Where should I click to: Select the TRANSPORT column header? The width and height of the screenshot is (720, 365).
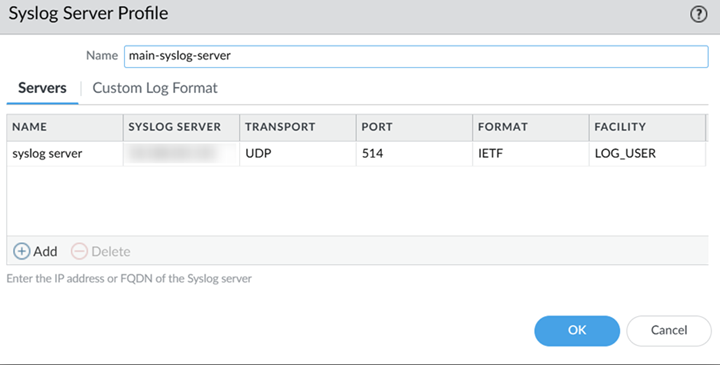[298, 127]
